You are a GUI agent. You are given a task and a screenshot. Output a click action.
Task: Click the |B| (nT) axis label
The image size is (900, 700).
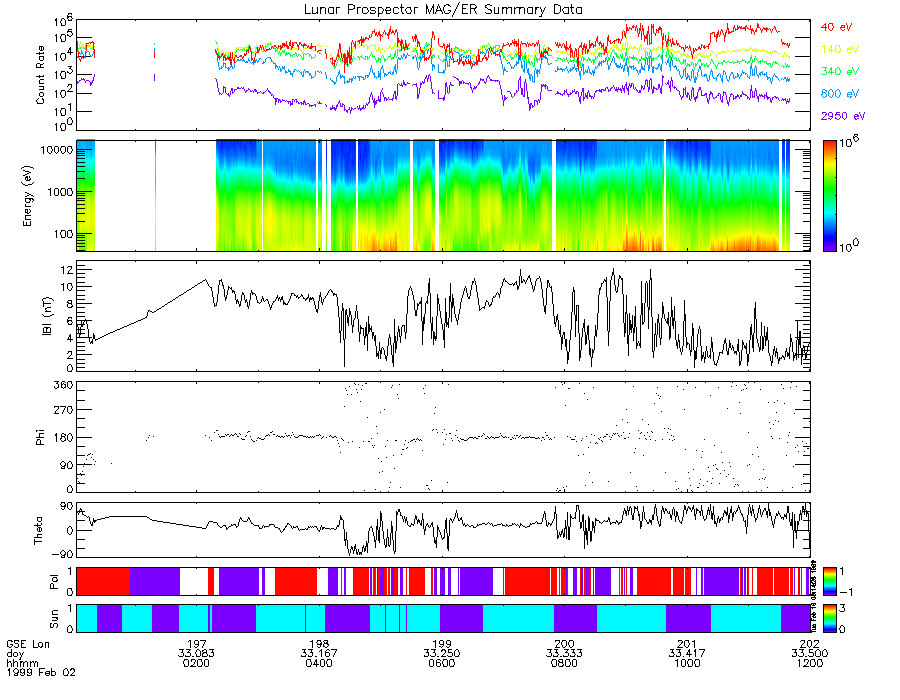(x=46, y=316)
